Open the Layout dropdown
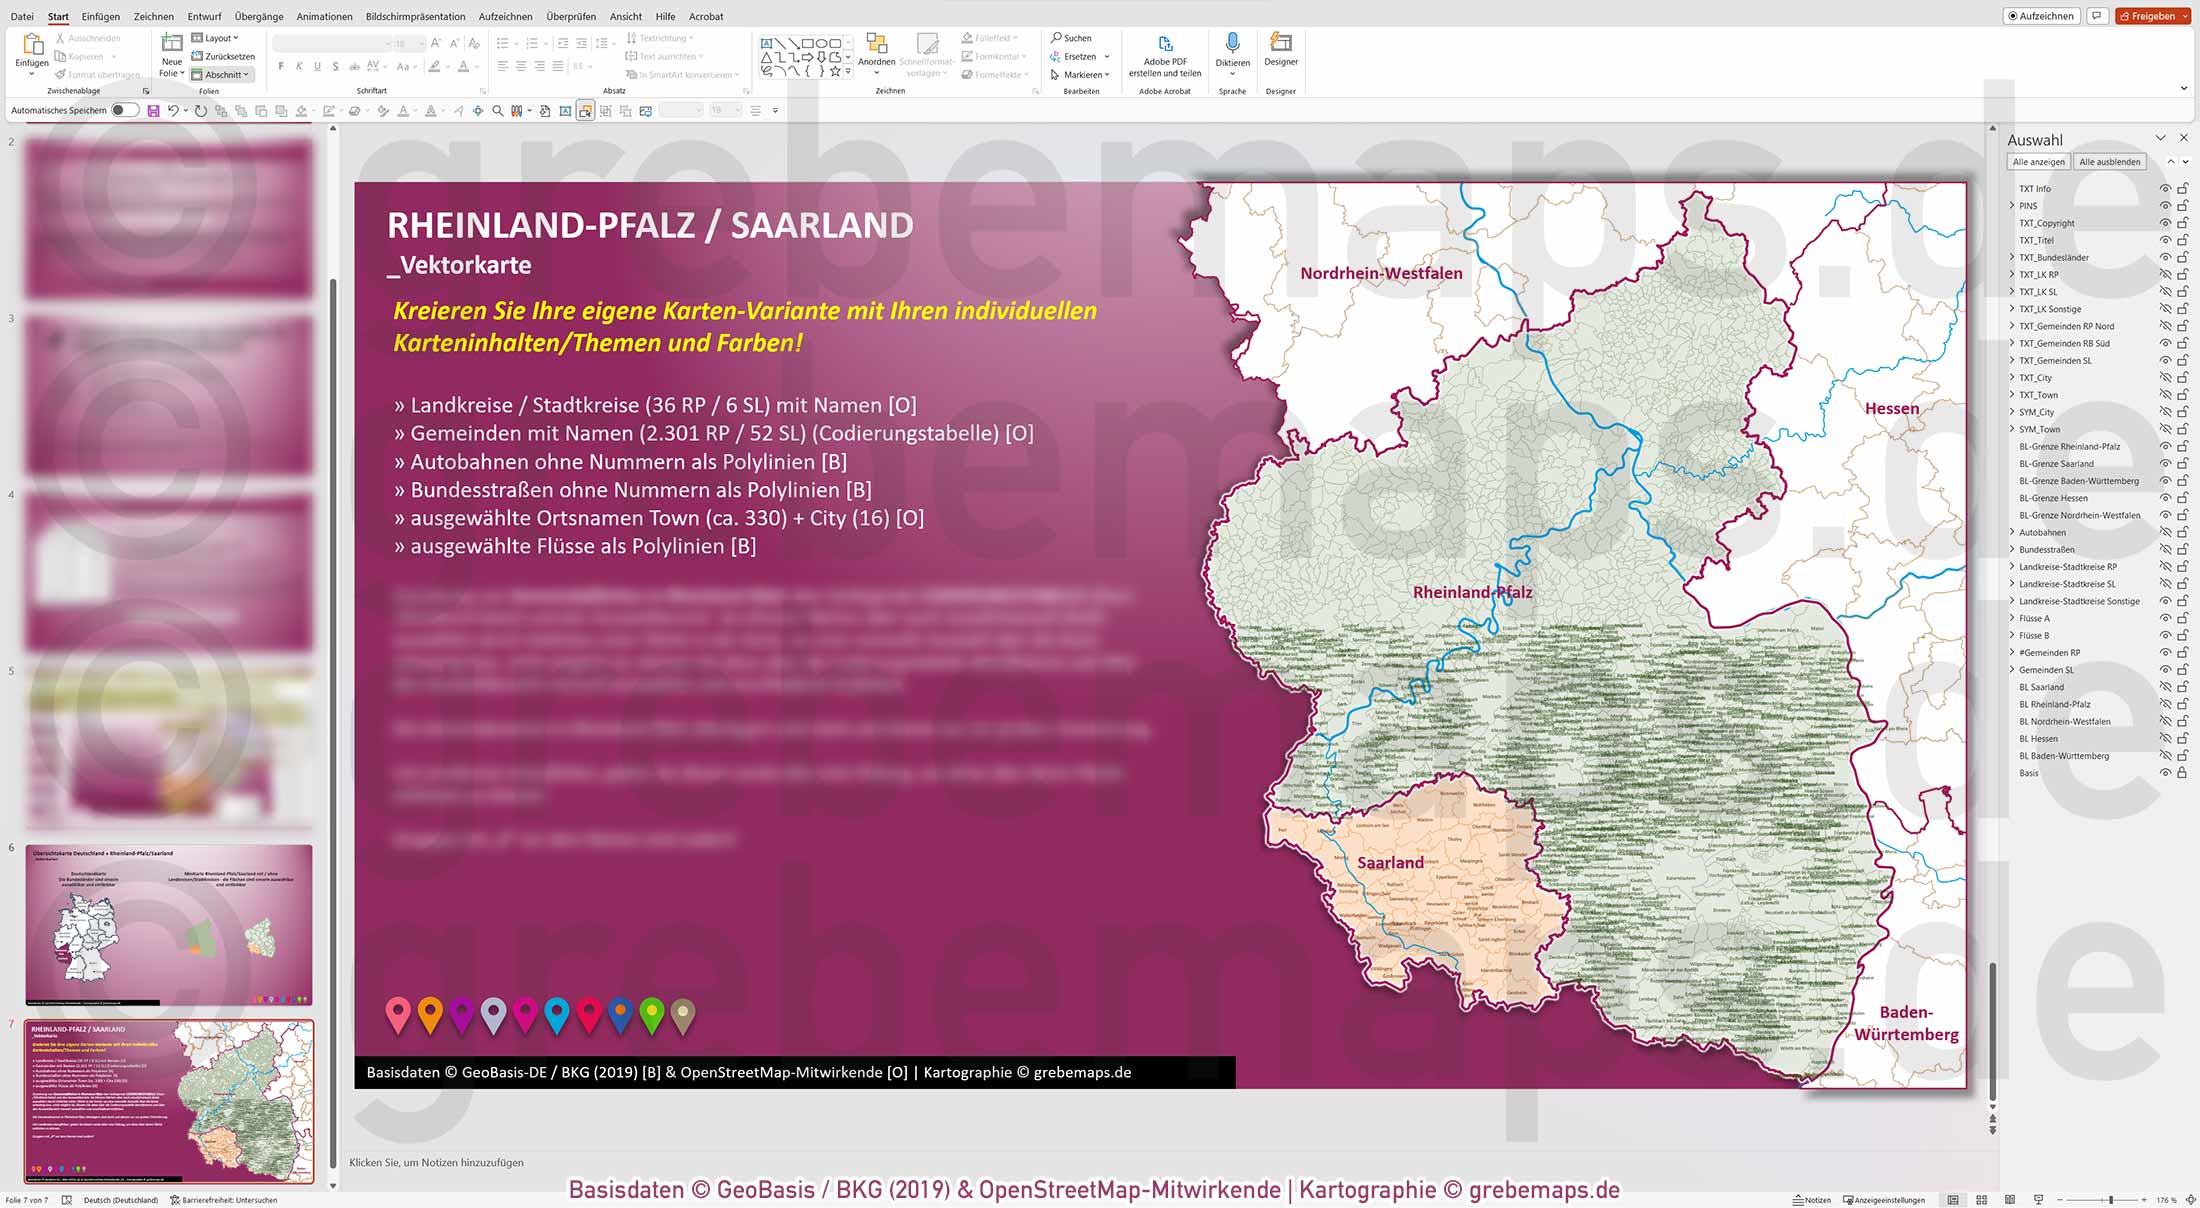Image resolution: width=2200 pixels, height=1208 pixels. click(x=217, y=37)
